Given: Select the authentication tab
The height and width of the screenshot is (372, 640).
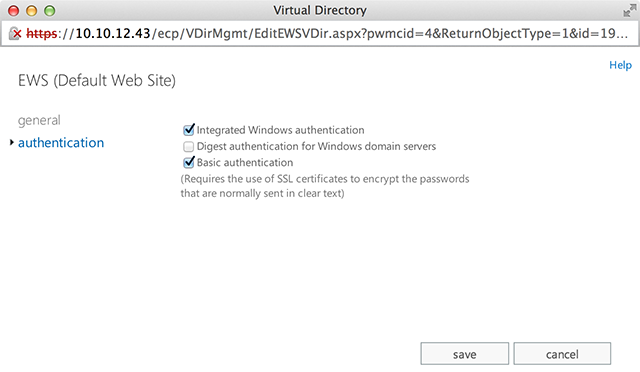Looking at the screenshot, I should 61,143.
